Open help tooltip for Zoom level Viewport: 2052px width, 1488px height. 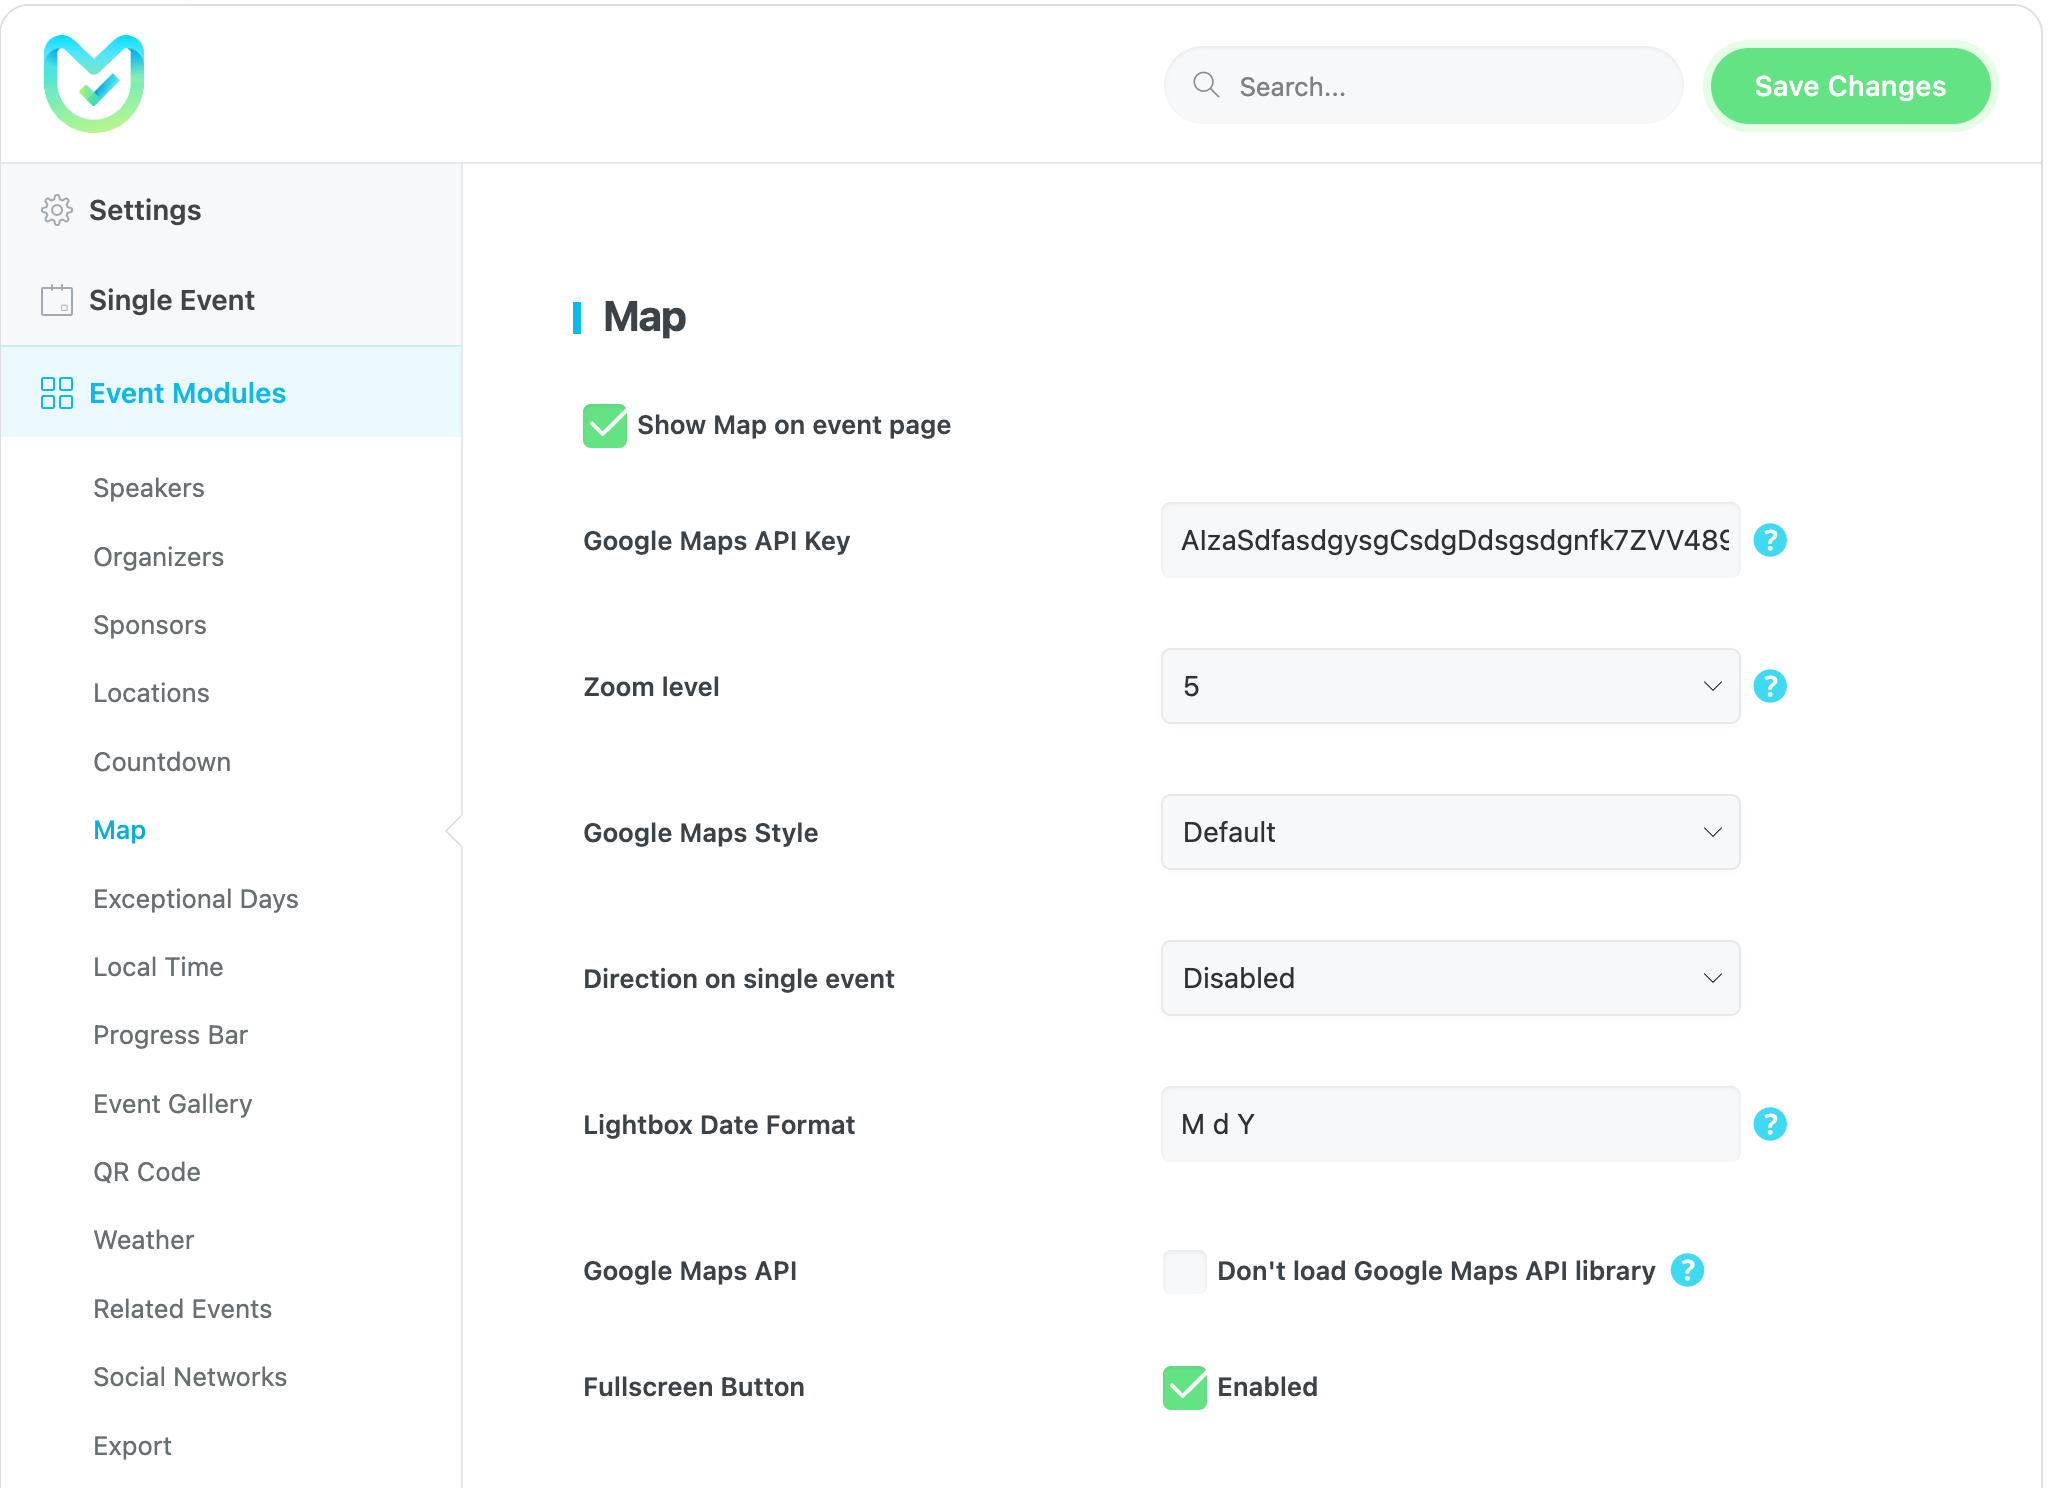click(1770, 686)
